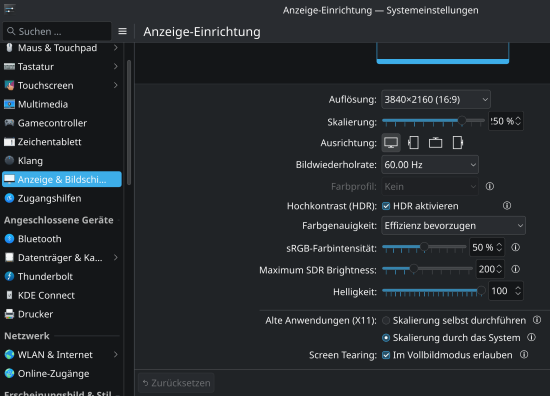Click the Maximum SDR Brightness slider handle
Image resolution: width=550 pixels, height=396 pixels.
(x=414, y=269)
